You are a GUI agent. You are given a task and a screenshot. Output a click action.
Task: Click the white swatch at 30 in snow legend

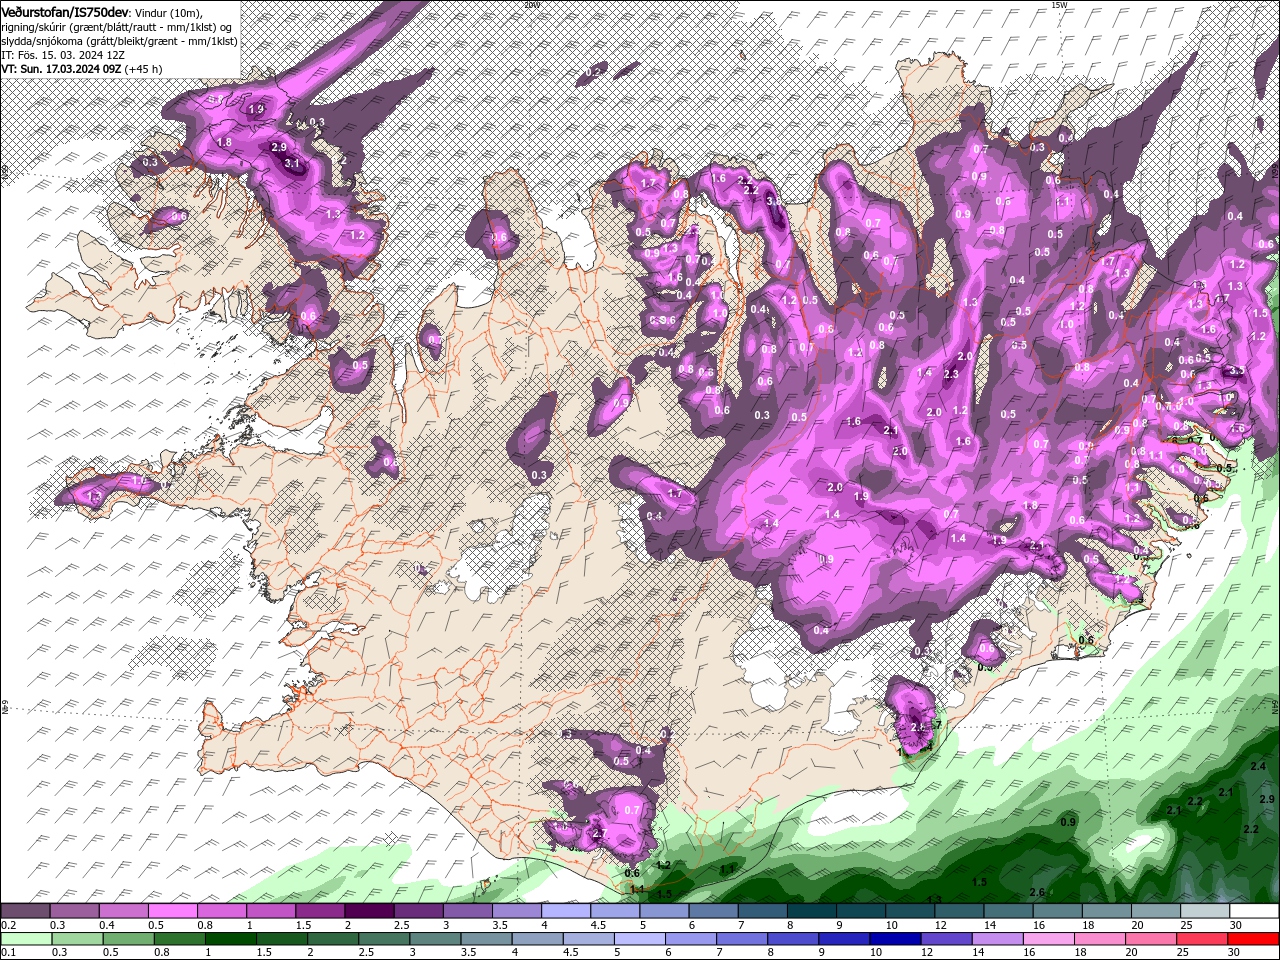(x=1254, y=911)
